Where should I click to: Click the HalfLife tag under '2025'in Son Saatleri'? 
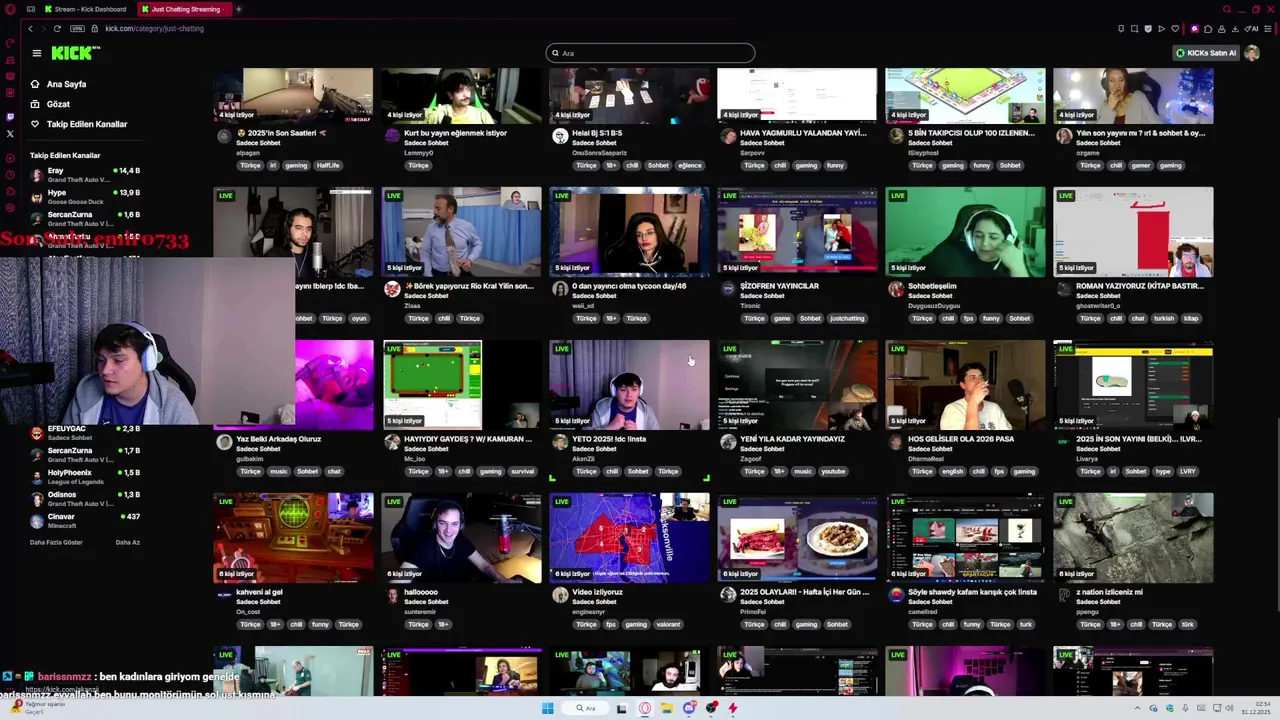pos(328,165)
